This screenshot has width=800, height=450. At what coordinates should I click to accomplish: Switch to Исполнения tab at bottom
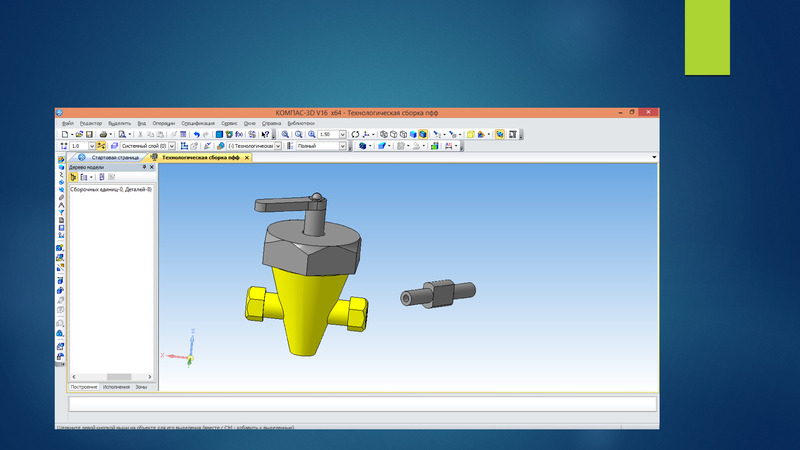[x=116, y=387]
